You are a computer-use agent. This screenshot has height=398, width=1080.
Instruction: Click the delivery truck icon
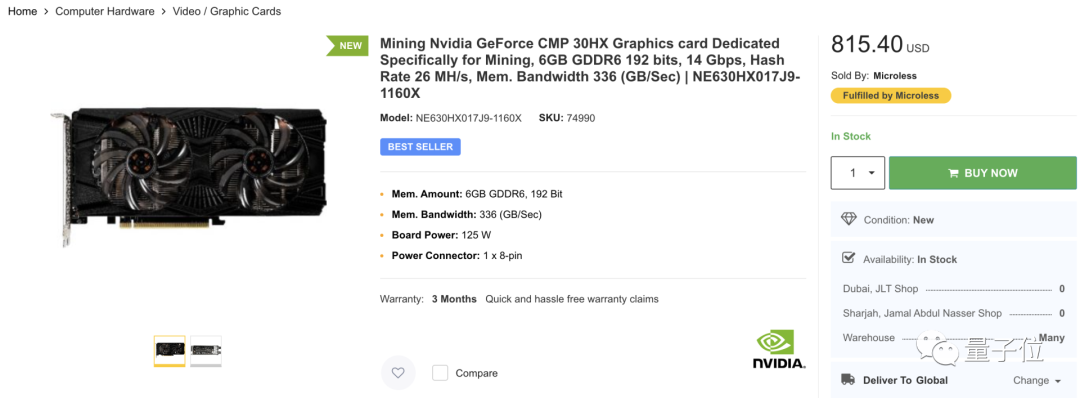(x=849, y=380)
